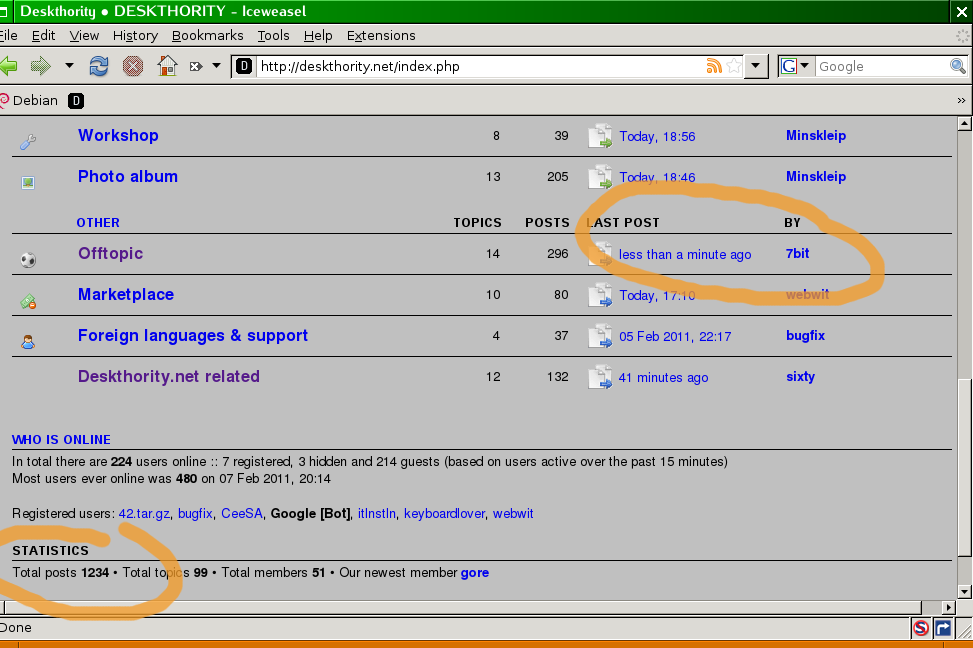Click the NoScript icon in status bar
The height and width of the screenshot is (648, 973).
920,628
